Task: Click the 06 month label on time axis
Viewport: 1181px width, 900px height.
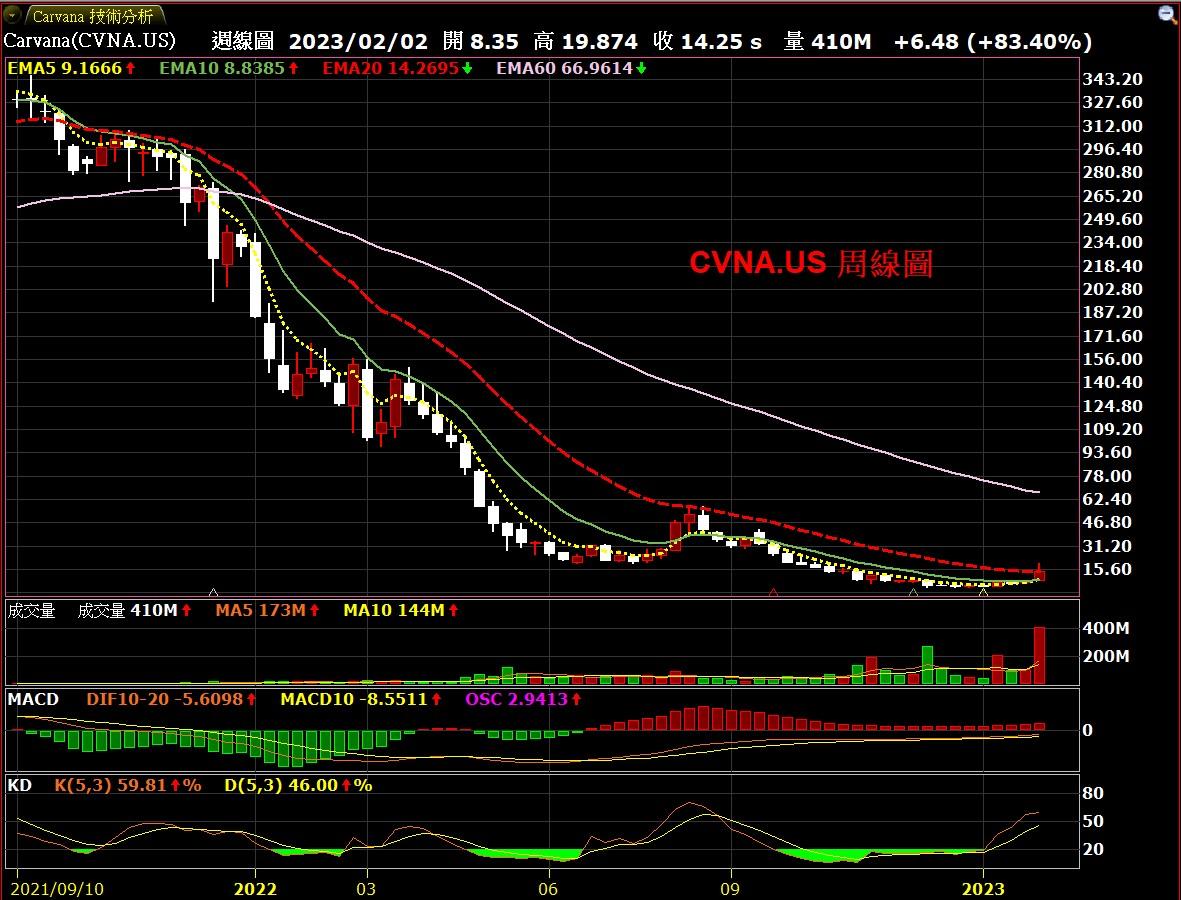Action: point(548,889)
